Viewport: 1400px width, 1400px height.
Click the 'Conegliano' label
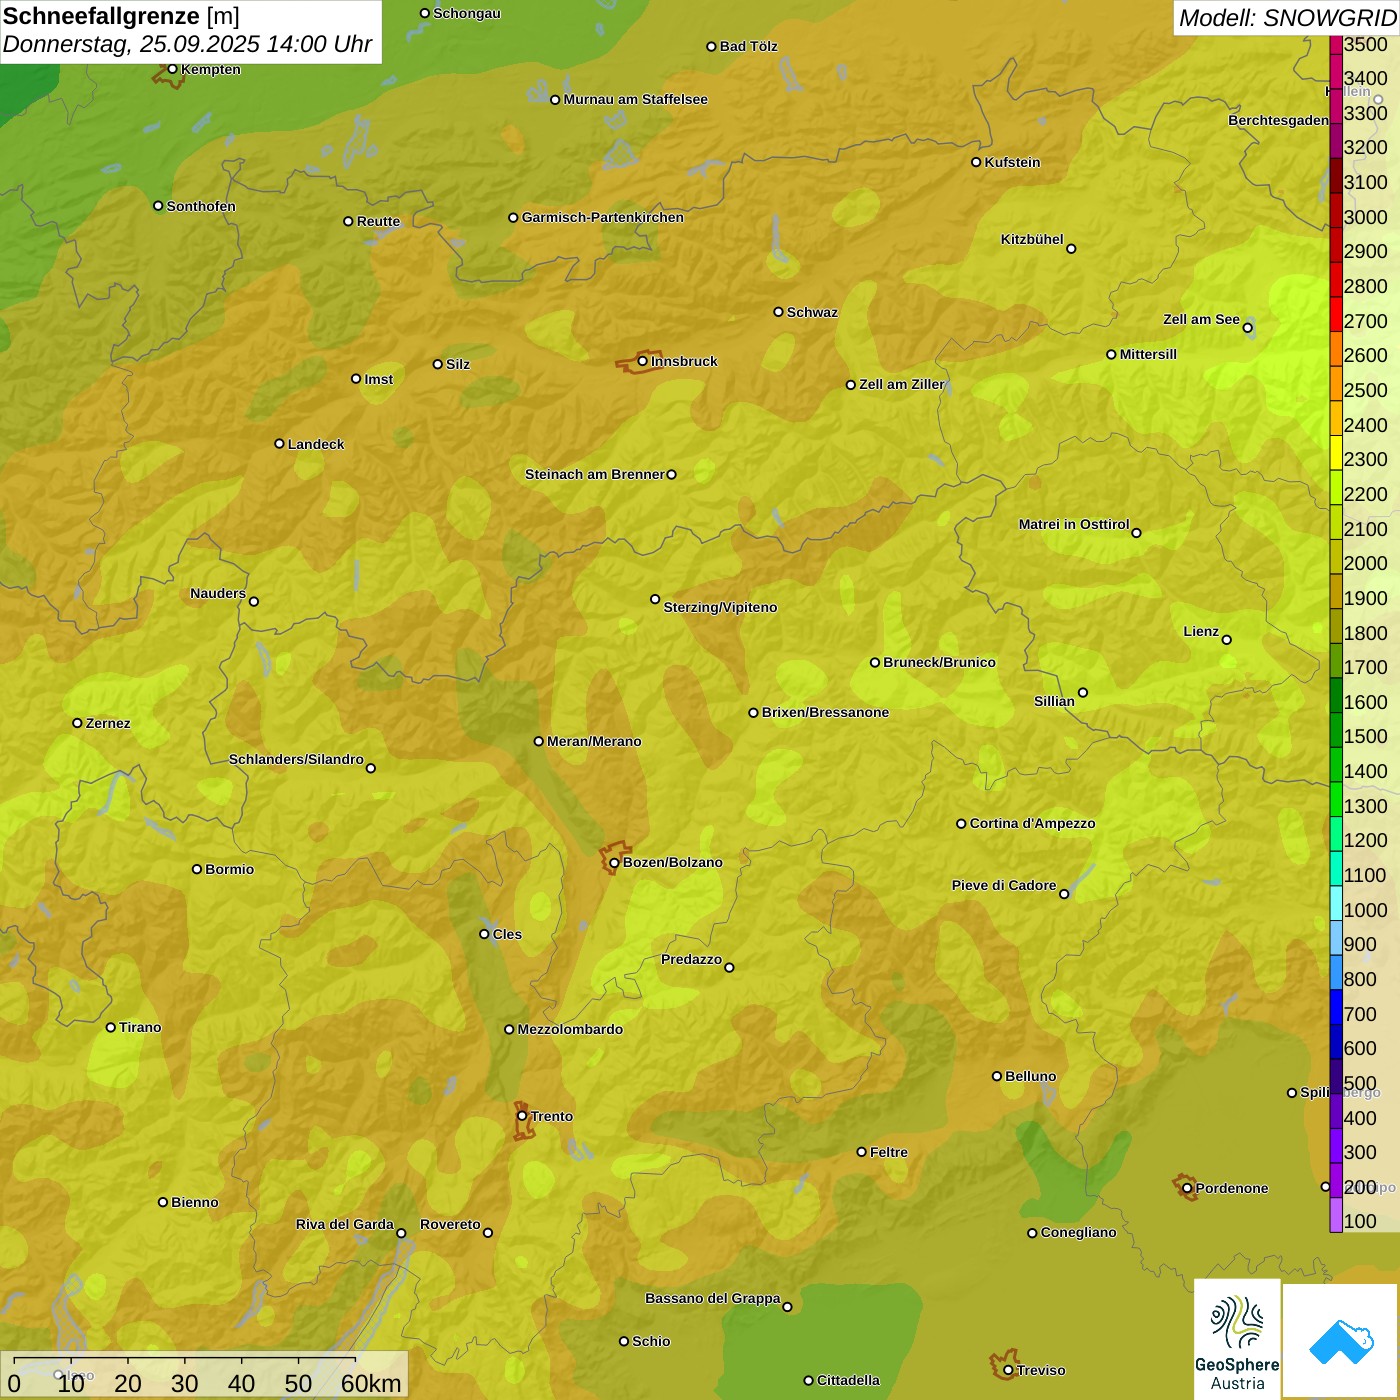pyautogui.click(x=1078, y=1232)
